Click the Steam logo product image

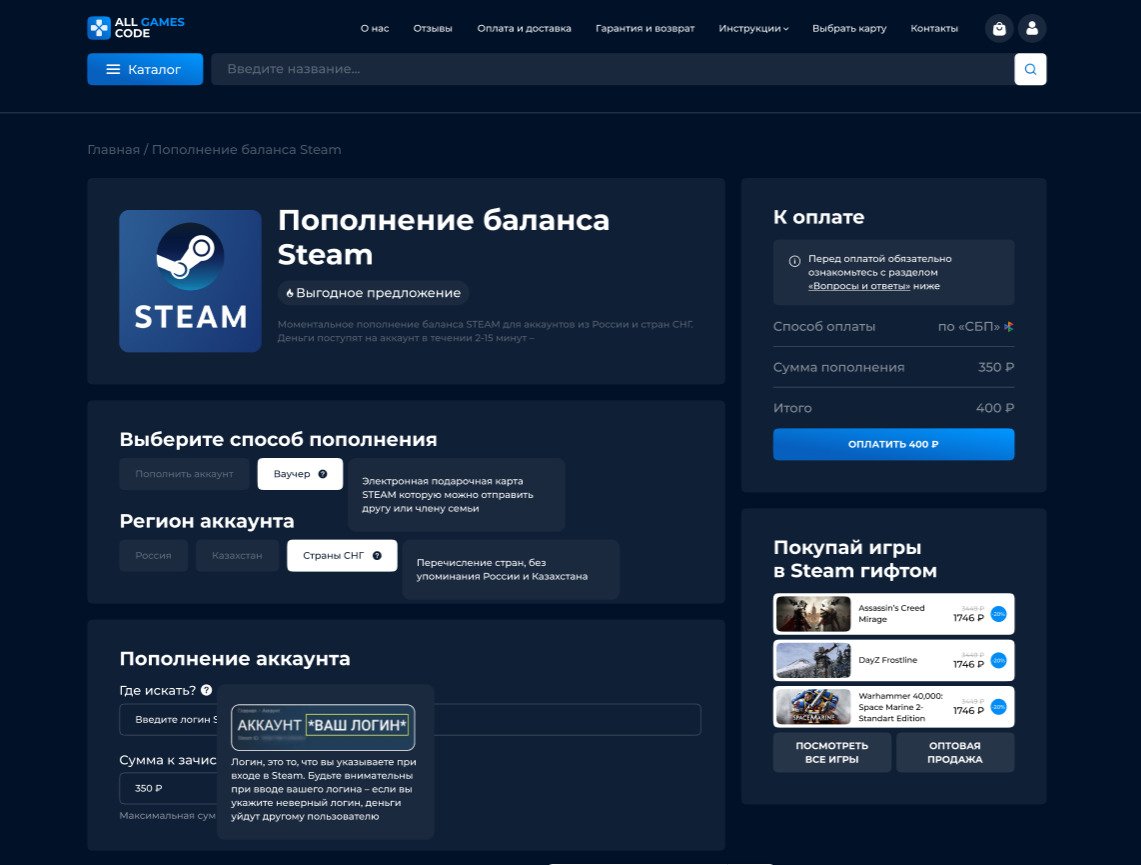click(x=190, y=281)
